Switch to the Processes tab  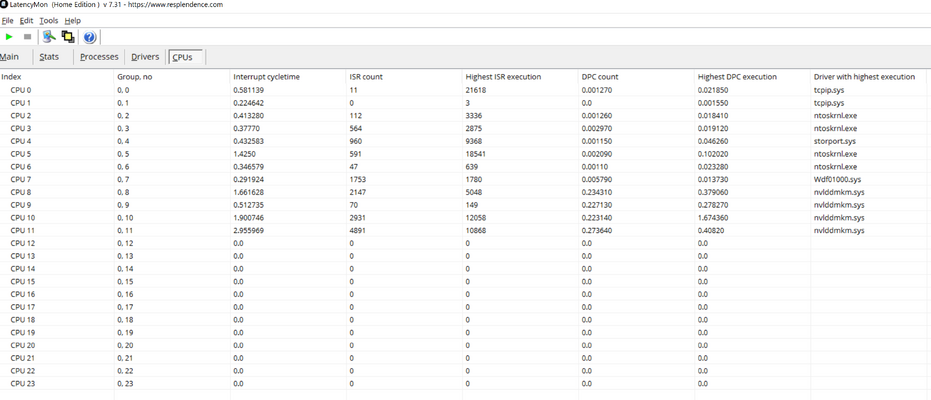click(x=99, y=57)
